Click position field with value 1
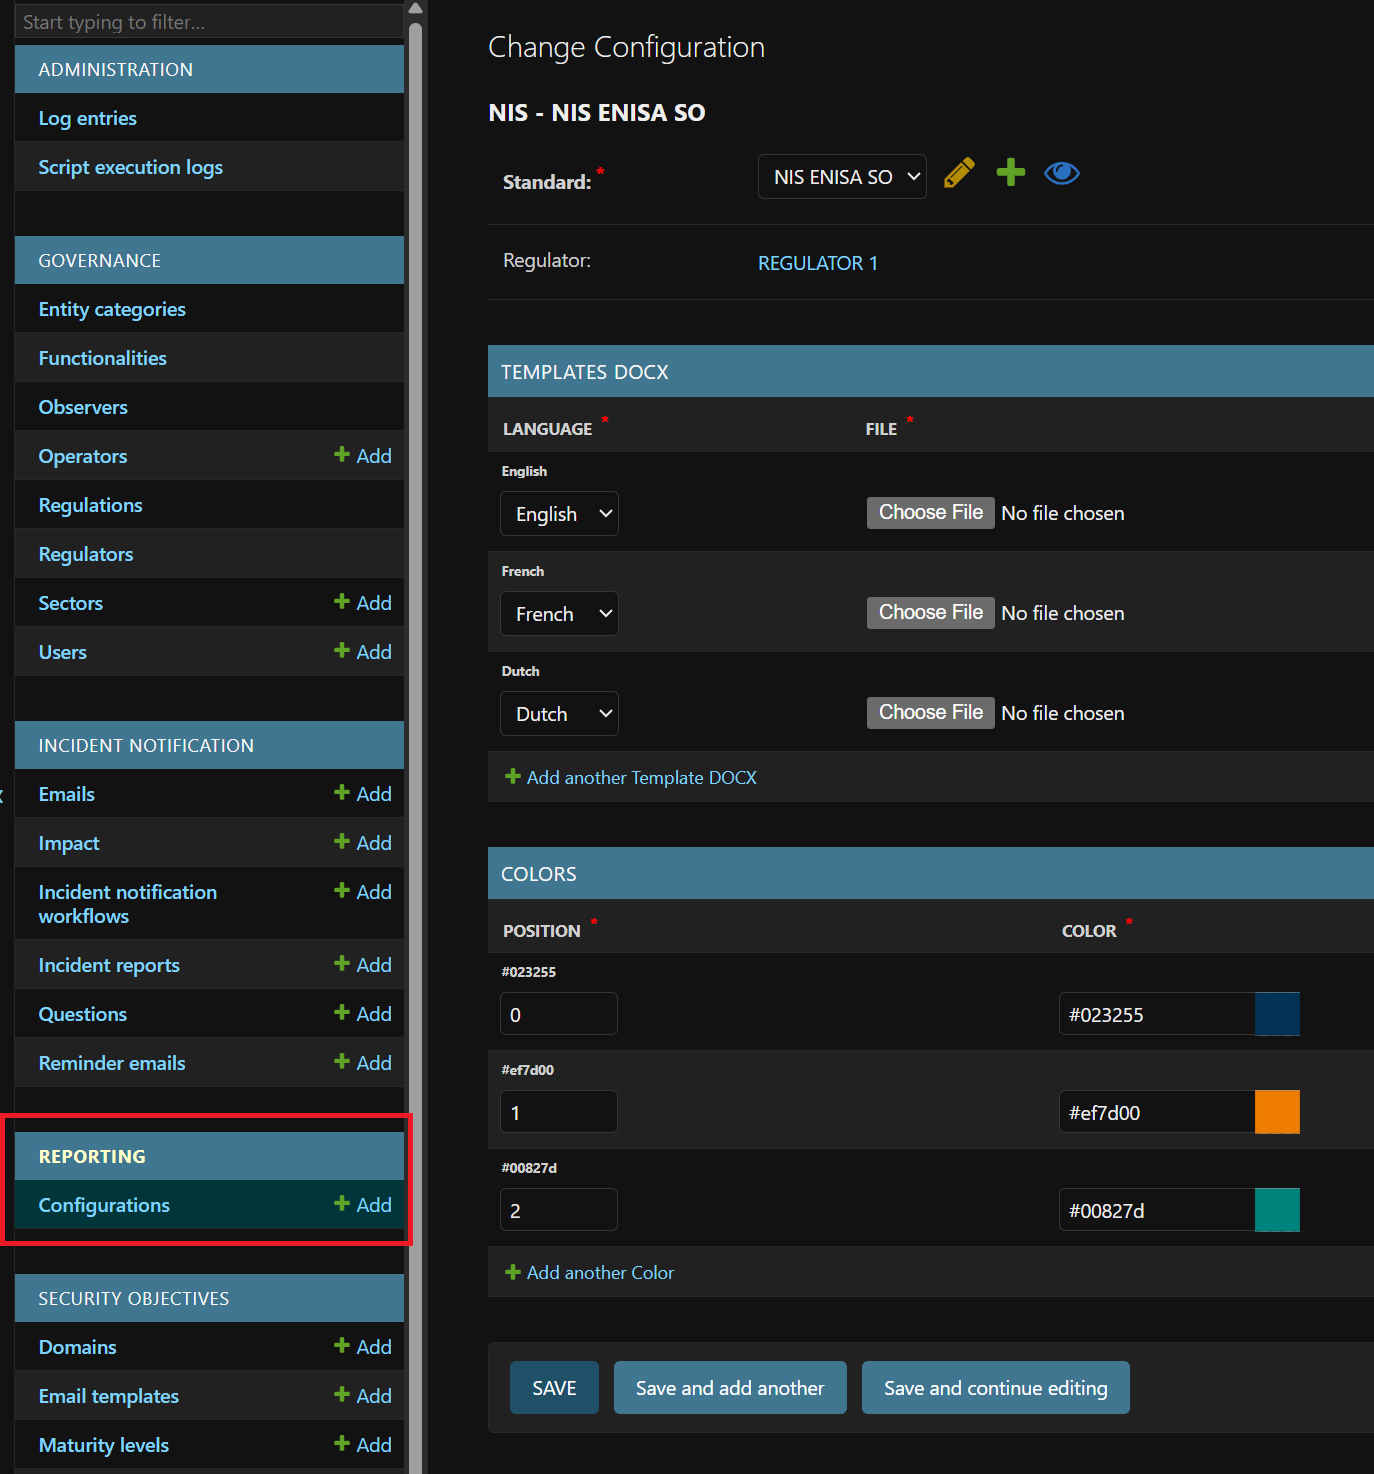This screenshot has width=1374, height=1474. tap(559, 1112)
